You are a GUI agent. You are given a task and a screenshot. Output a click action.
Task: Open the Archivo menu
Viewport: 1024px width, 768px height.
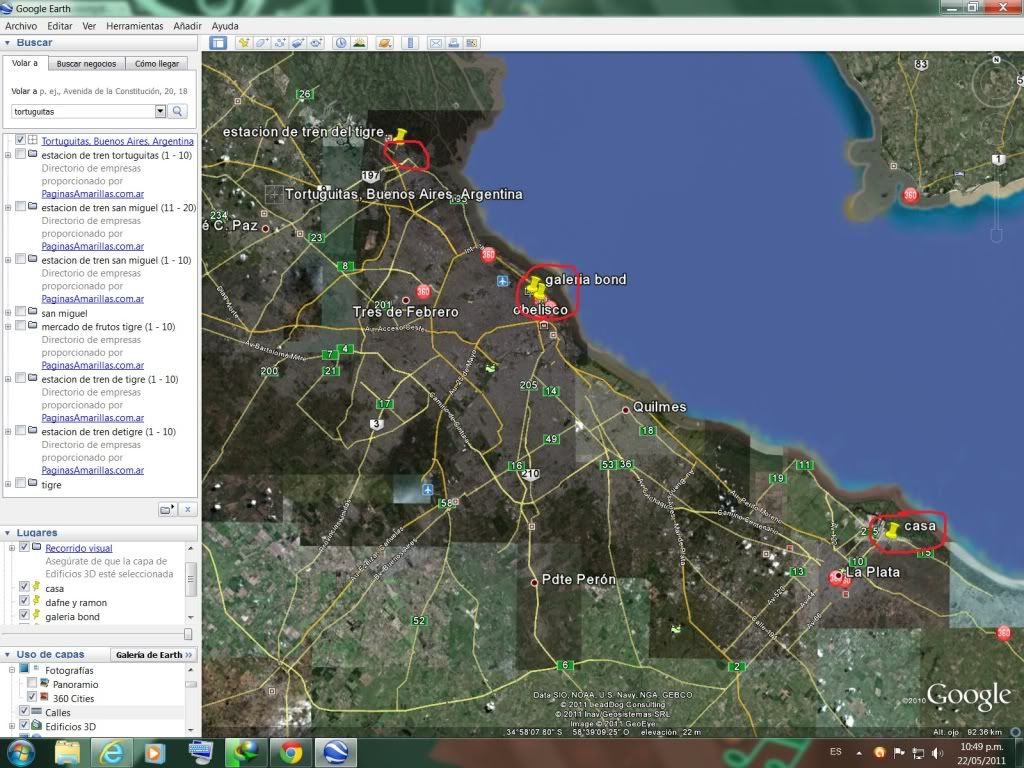click(21, 26)
